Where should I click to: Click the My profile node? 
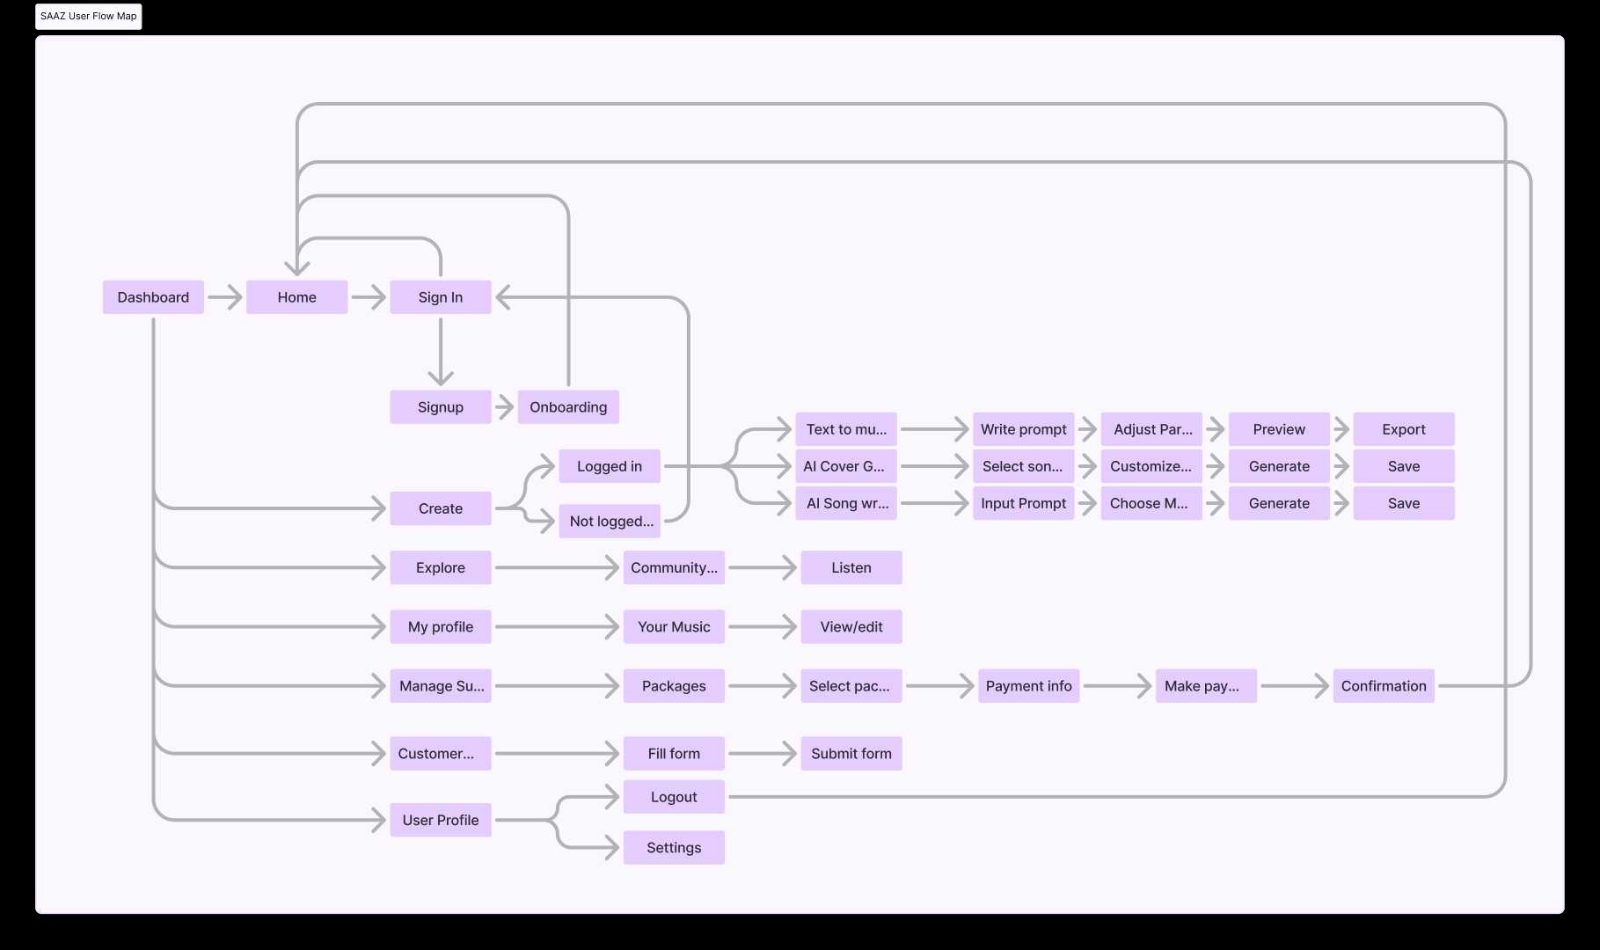441,627
